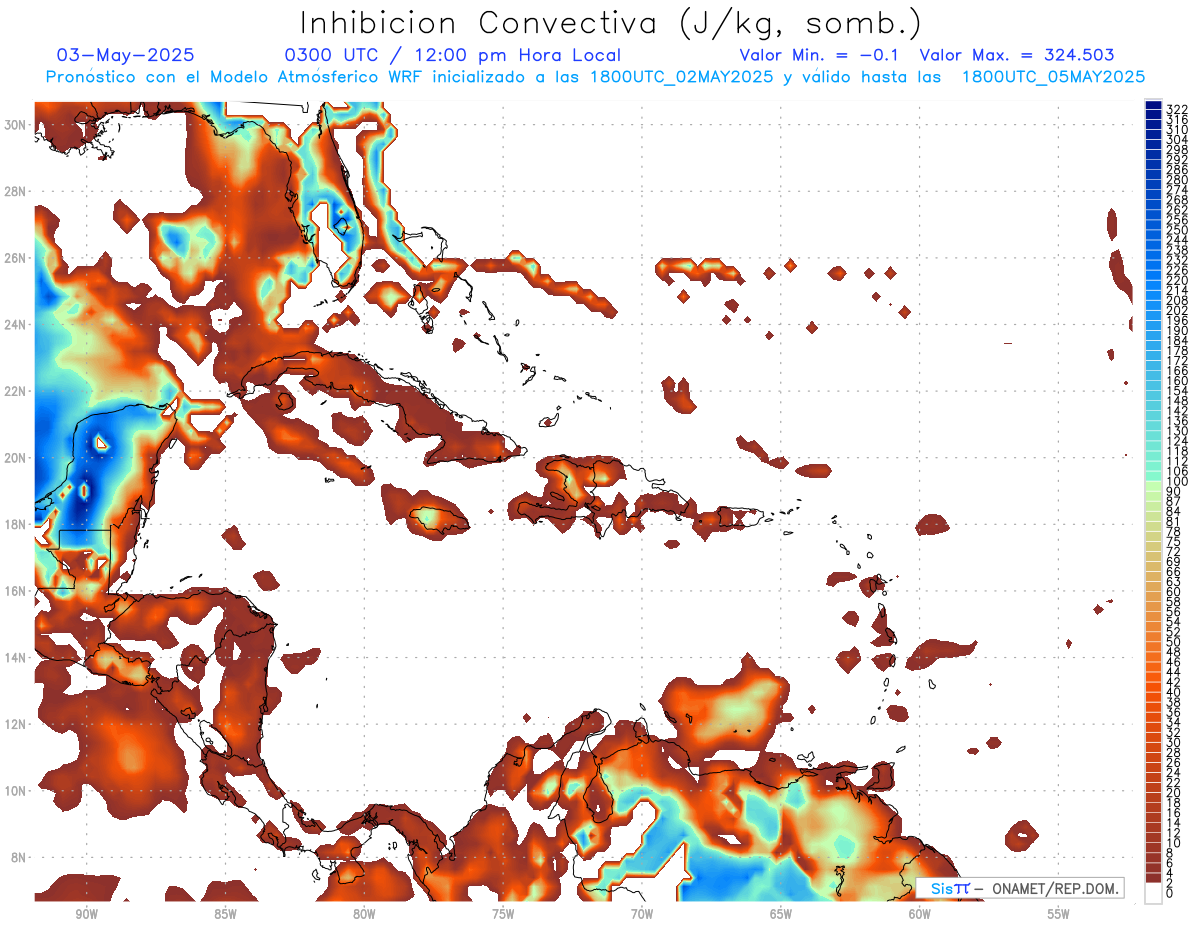Click the '55W' longitude label
The width and height of the screenshot is (1200, 927).
click(1059, 914)
